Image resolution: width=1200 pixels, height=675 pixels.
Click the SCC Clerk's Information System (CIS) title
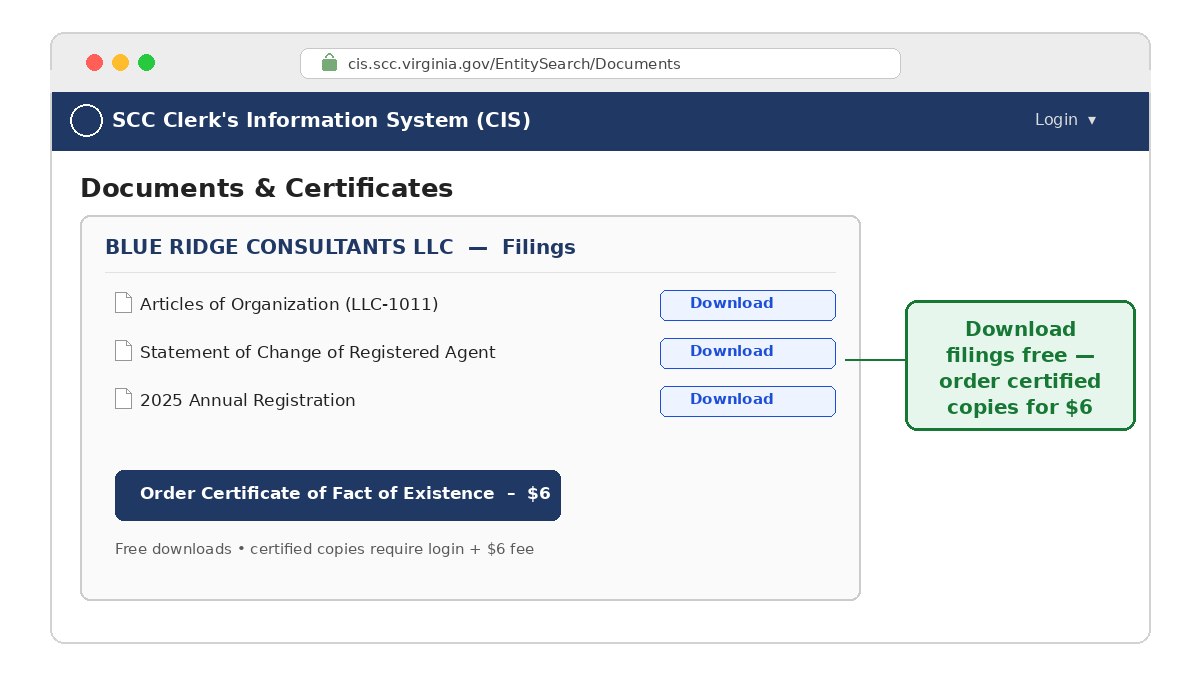tap(321, 120)
